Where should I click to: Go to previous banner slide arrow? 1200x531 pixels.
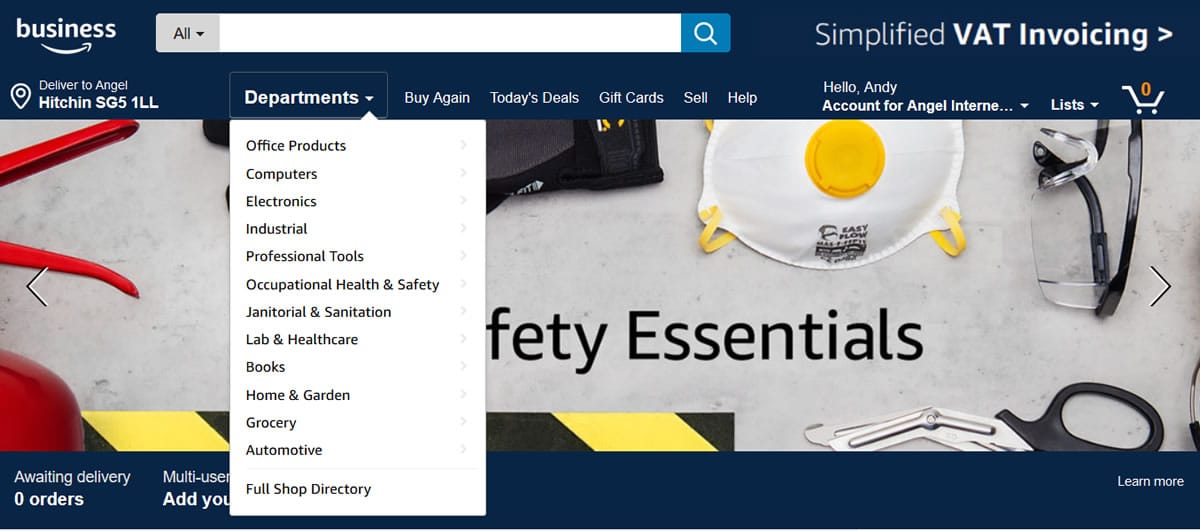[37, 286]
